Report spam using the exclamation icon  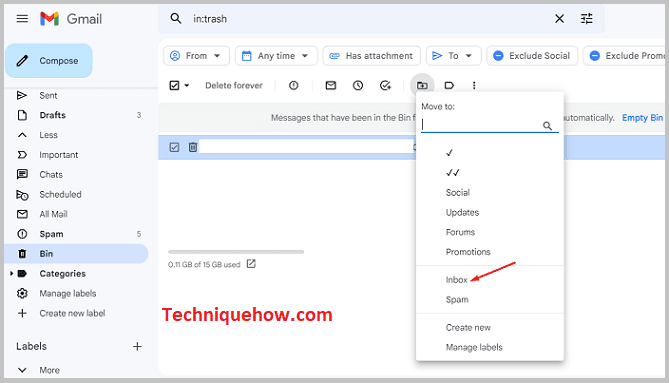(x=294, y=85)
